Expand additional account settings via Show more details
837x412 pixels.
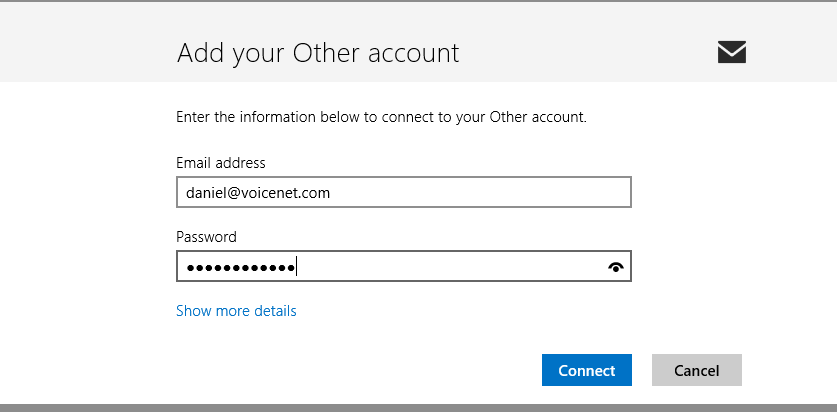click(236, 311)
